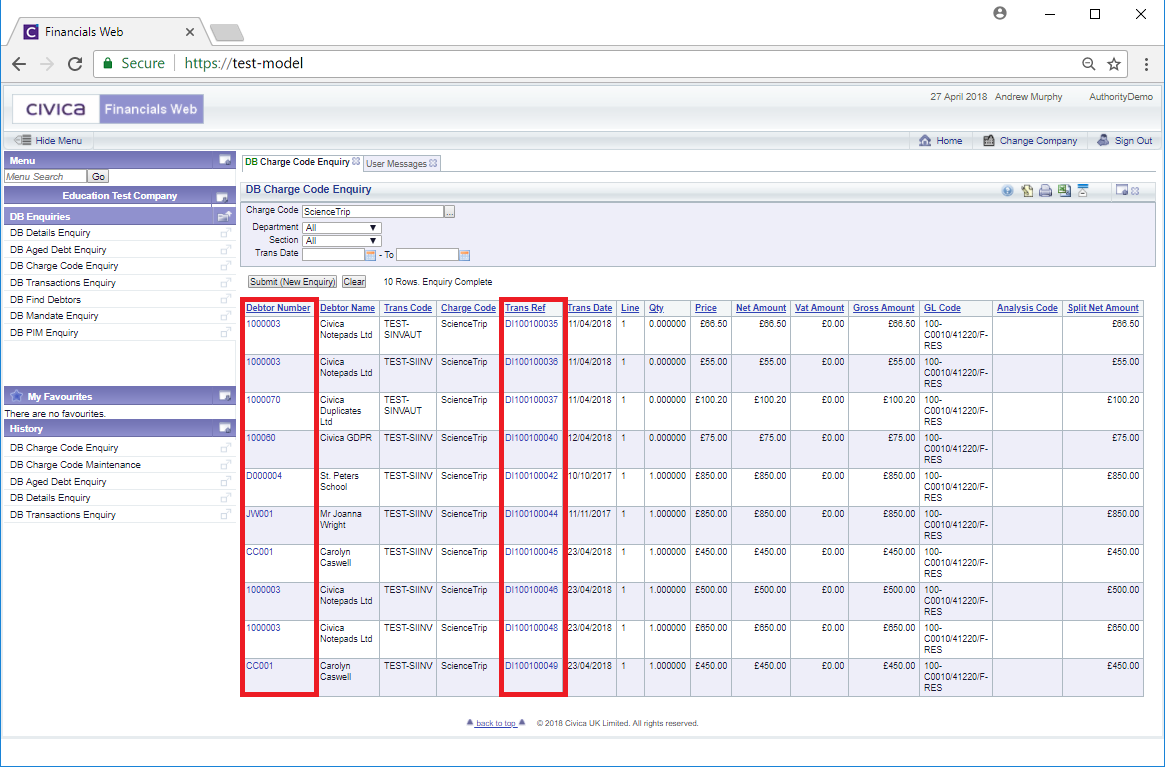The image size is (1165, 767).
Task: Open calendar for Trans Date To field
Action: coord(464,255)
